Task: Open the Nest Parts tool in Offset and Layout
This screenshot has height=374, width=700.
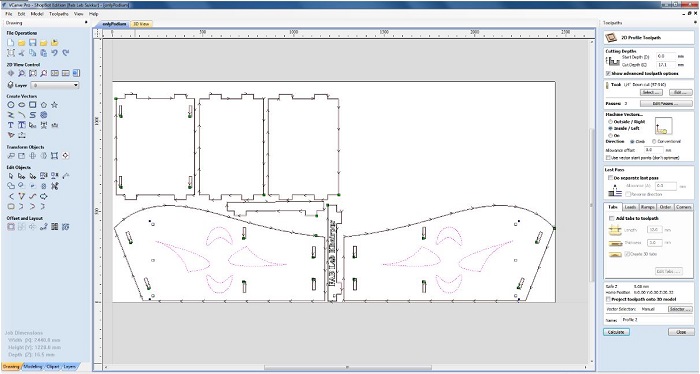Action: [x=66, y=227]
